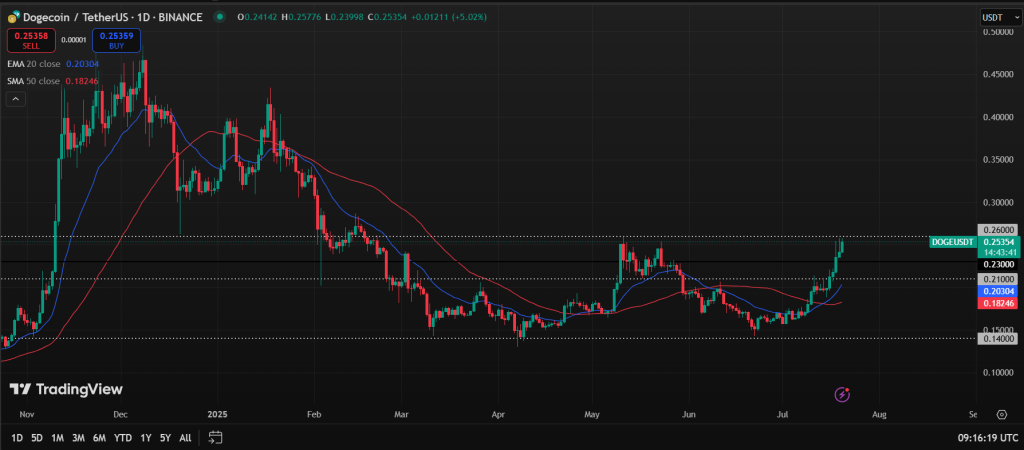Select the 3M time range
The width and height of the screenshot is (1024, 450).
tap(78, 438)
